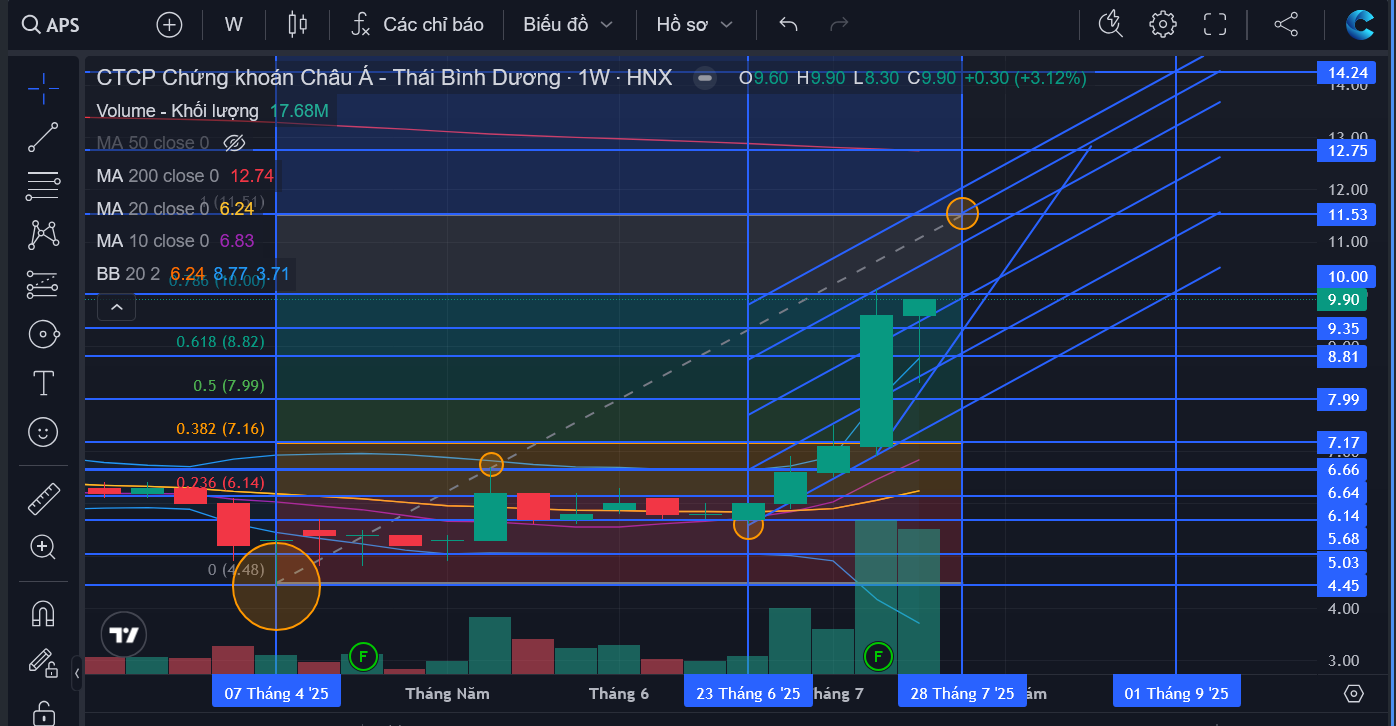This screenshot has height=726, width=1396.
Task: Select the geometric shapes brush tool
Action: [43, 334]
